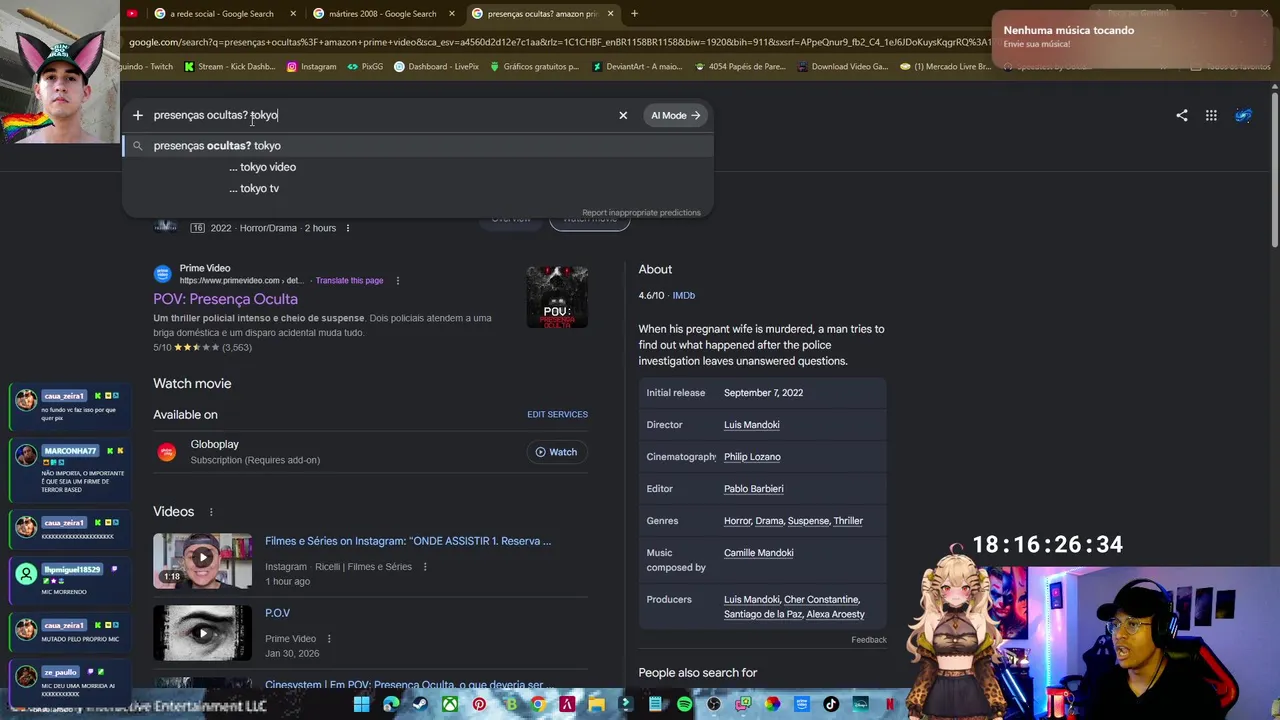Open the Videos section options menu

(x=211, y=512)
